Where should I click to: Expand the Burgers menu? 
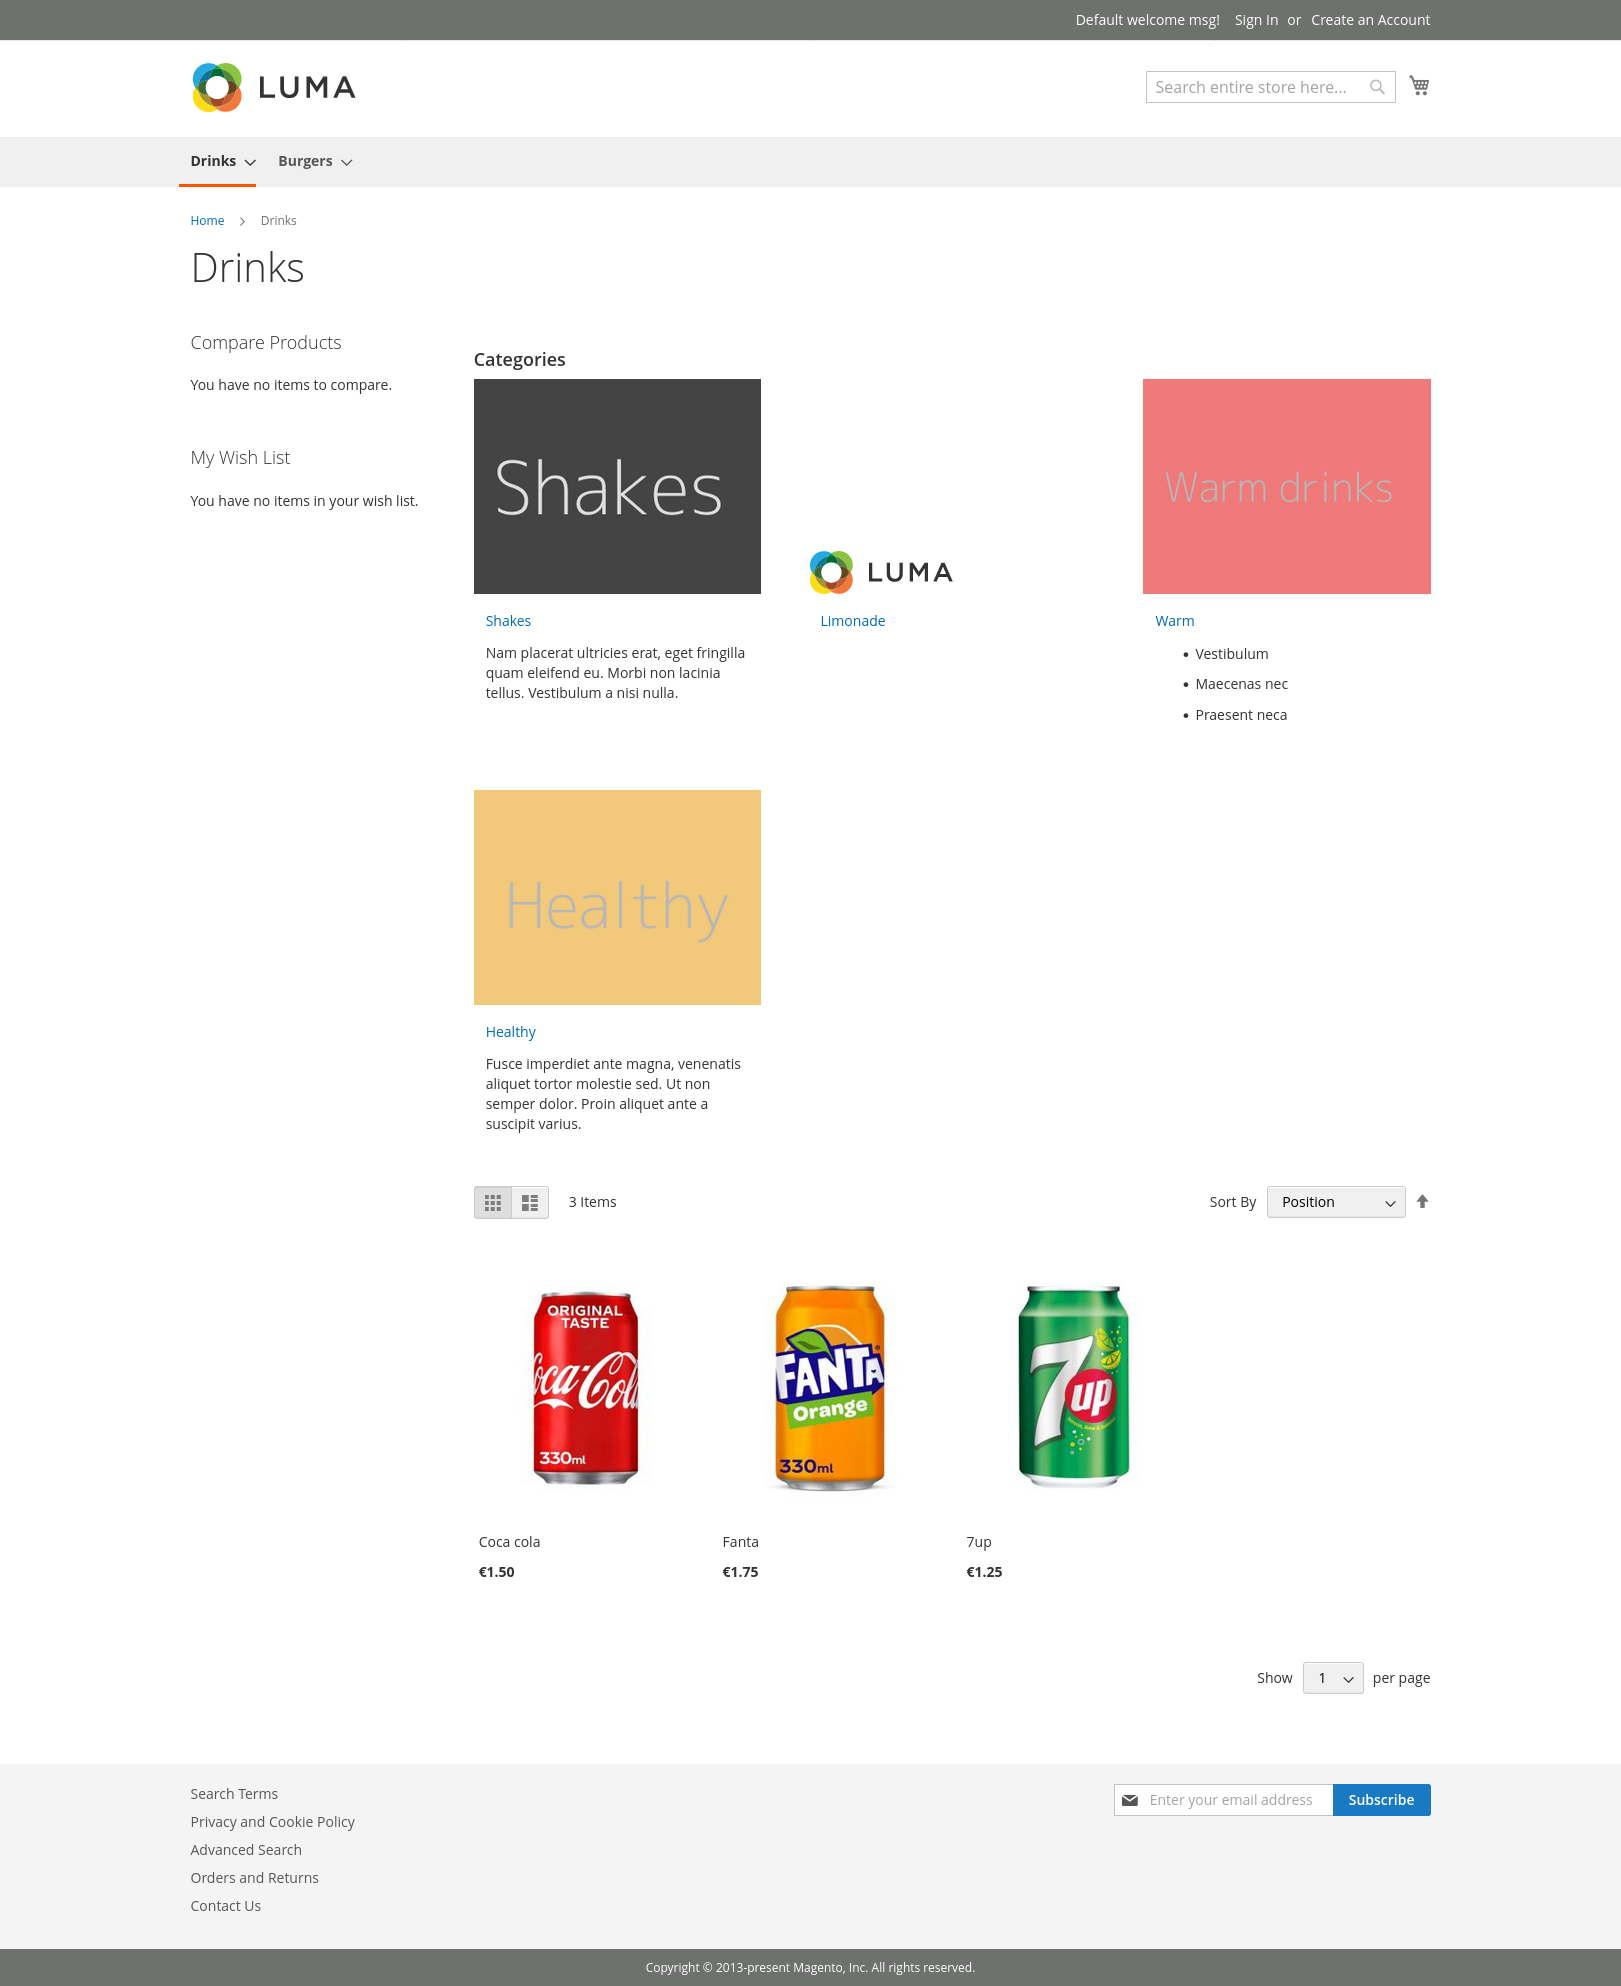pos(315,162)
